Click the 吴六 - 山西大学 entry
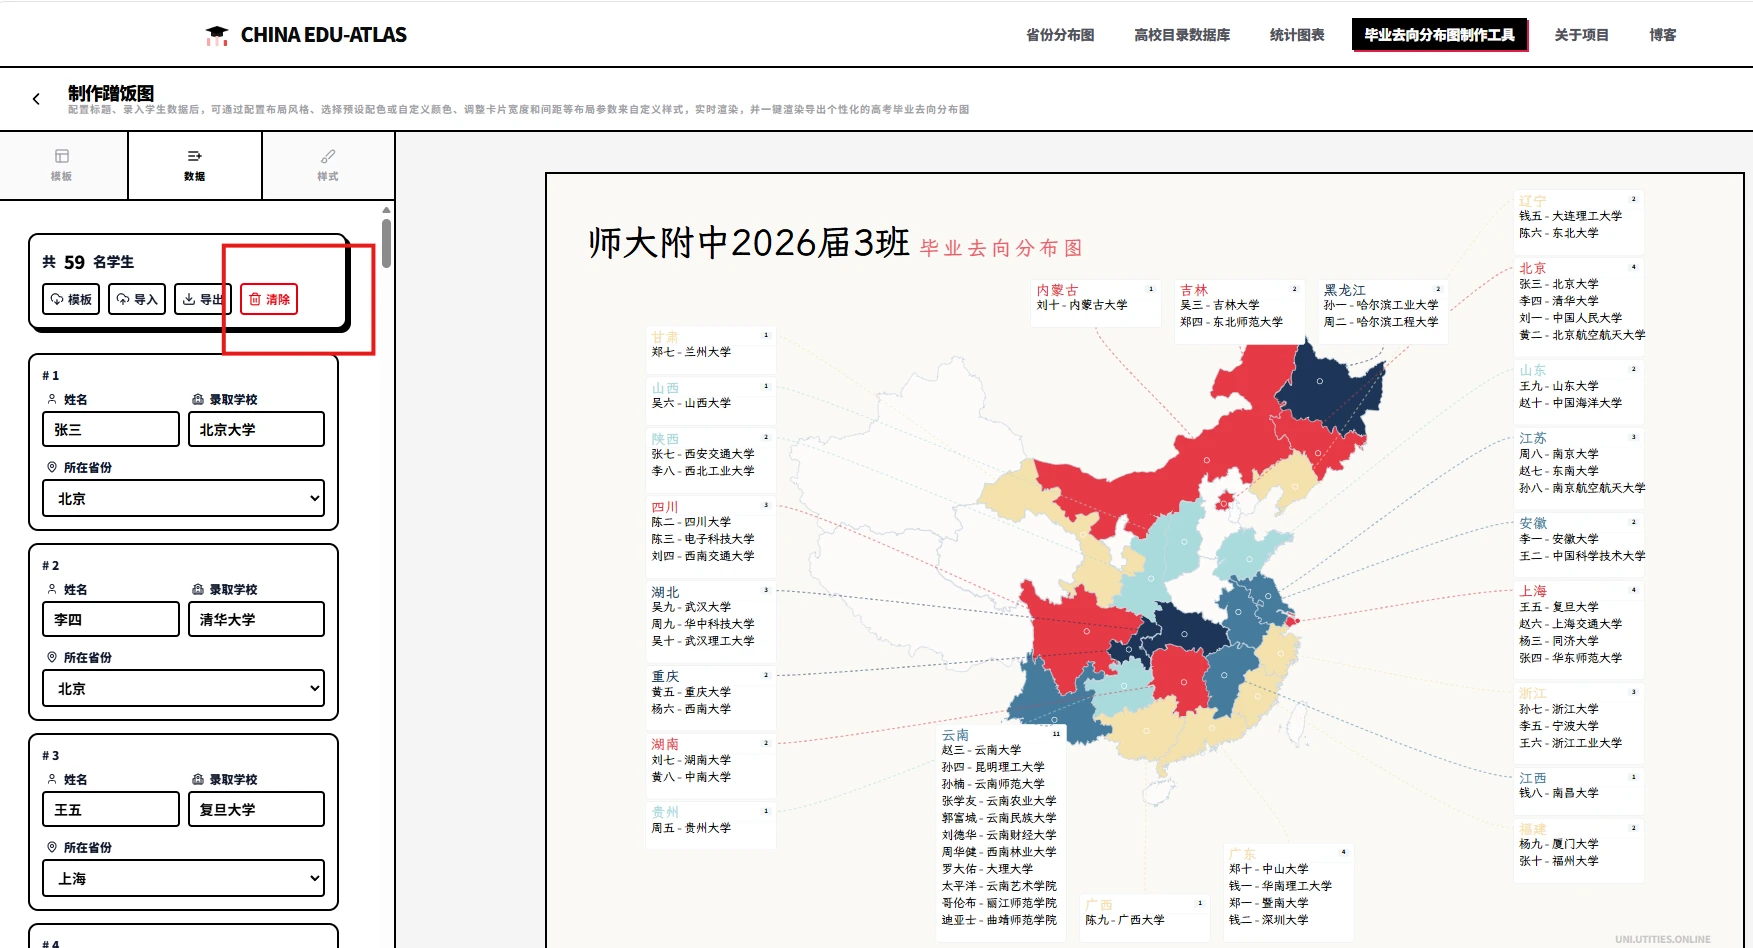This screenshot has width=1753, height=948. 691,403
